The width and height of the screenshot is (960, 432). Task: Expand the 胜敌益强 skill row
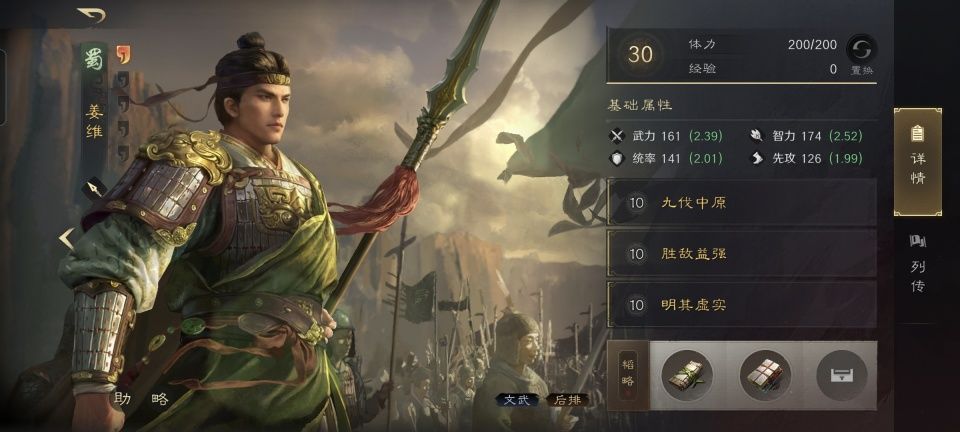(x=741, y=253)
